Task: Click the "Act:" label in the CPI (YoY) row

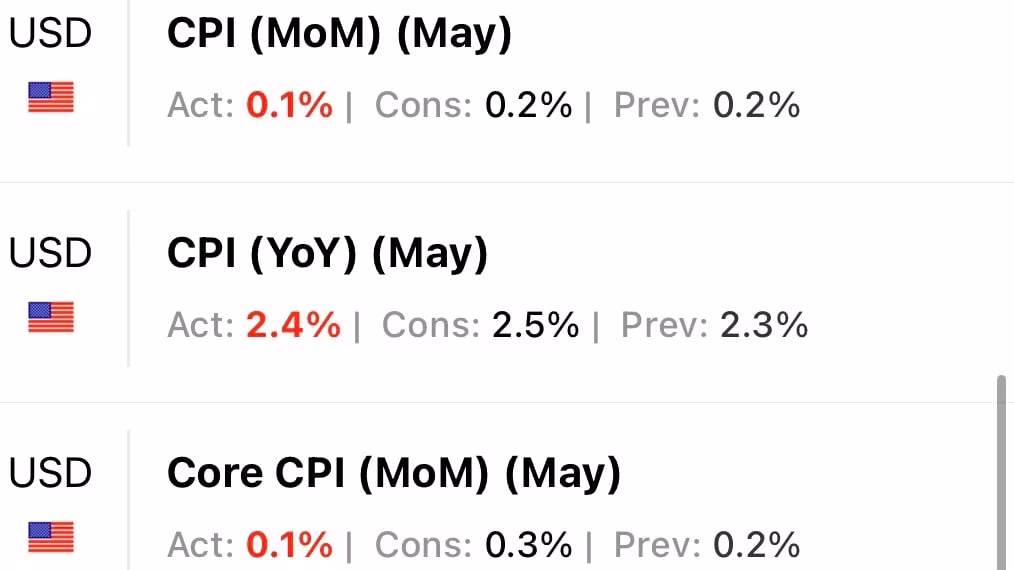Action: coord(203,325)
